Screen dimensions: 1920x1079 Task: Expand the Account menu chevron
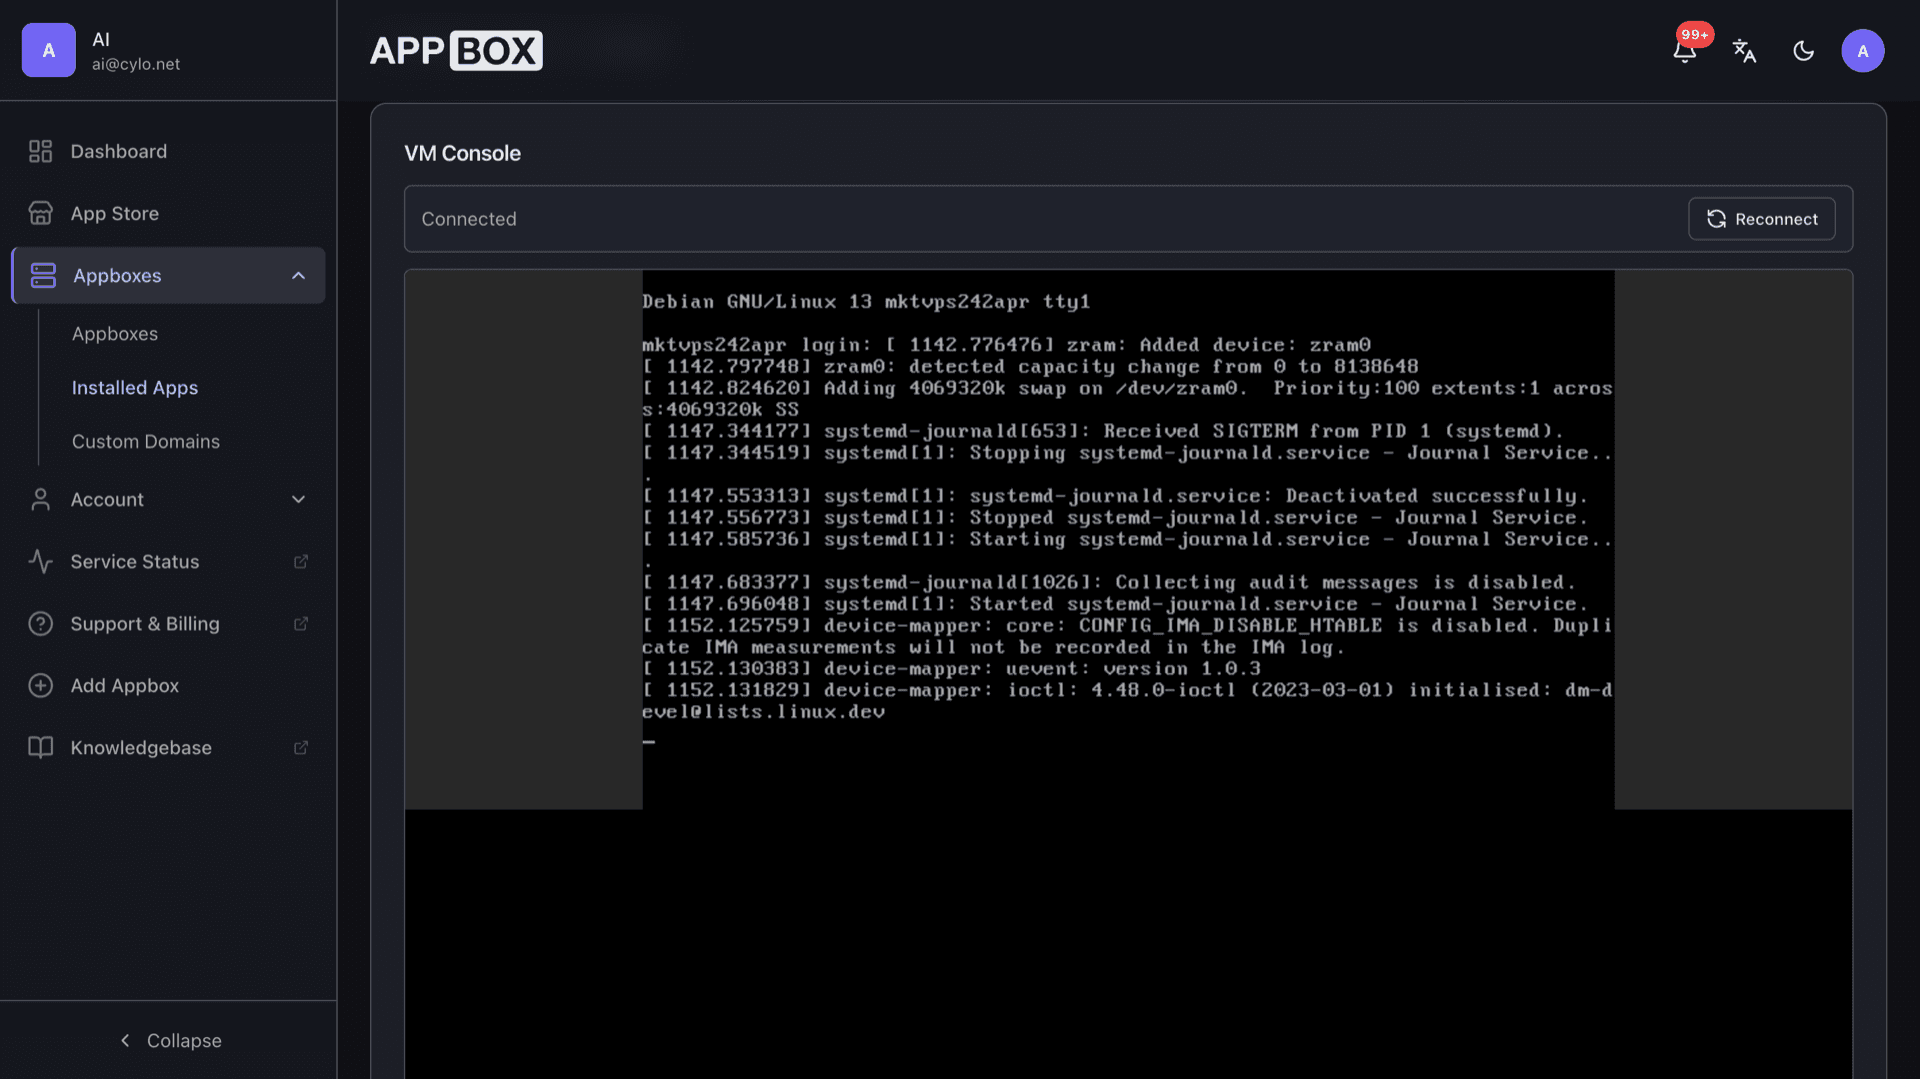click(x=298, y=499)
